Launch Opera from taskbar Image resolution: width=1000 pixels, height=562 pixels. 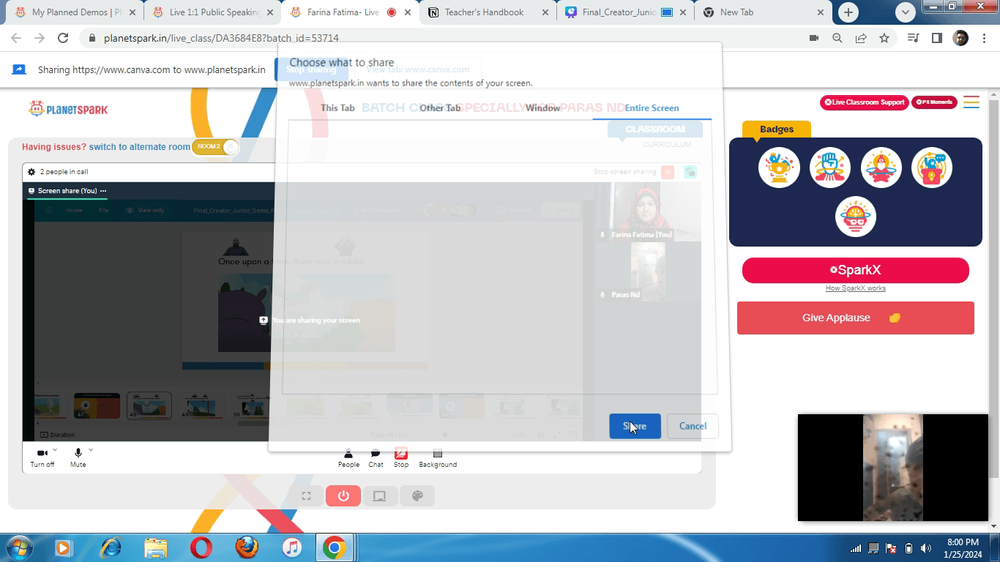[x=201, y=548]
